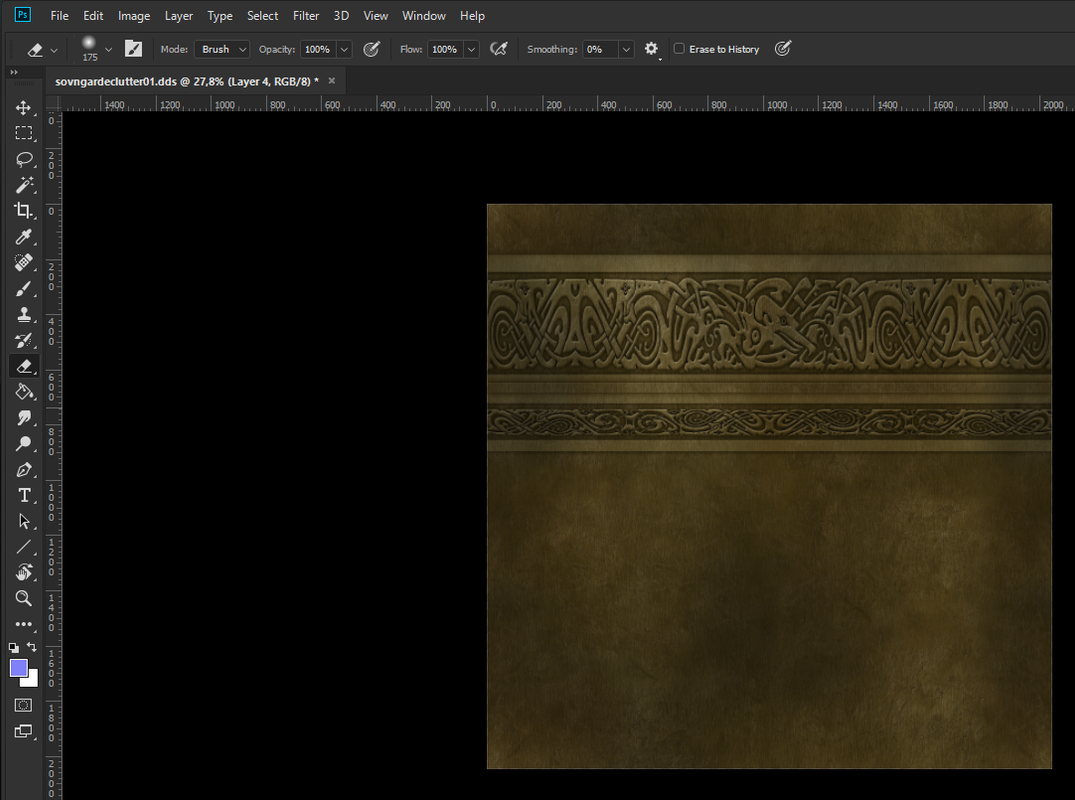
Task: Select the Path Selection tool
Action: [x=23, y=521]
